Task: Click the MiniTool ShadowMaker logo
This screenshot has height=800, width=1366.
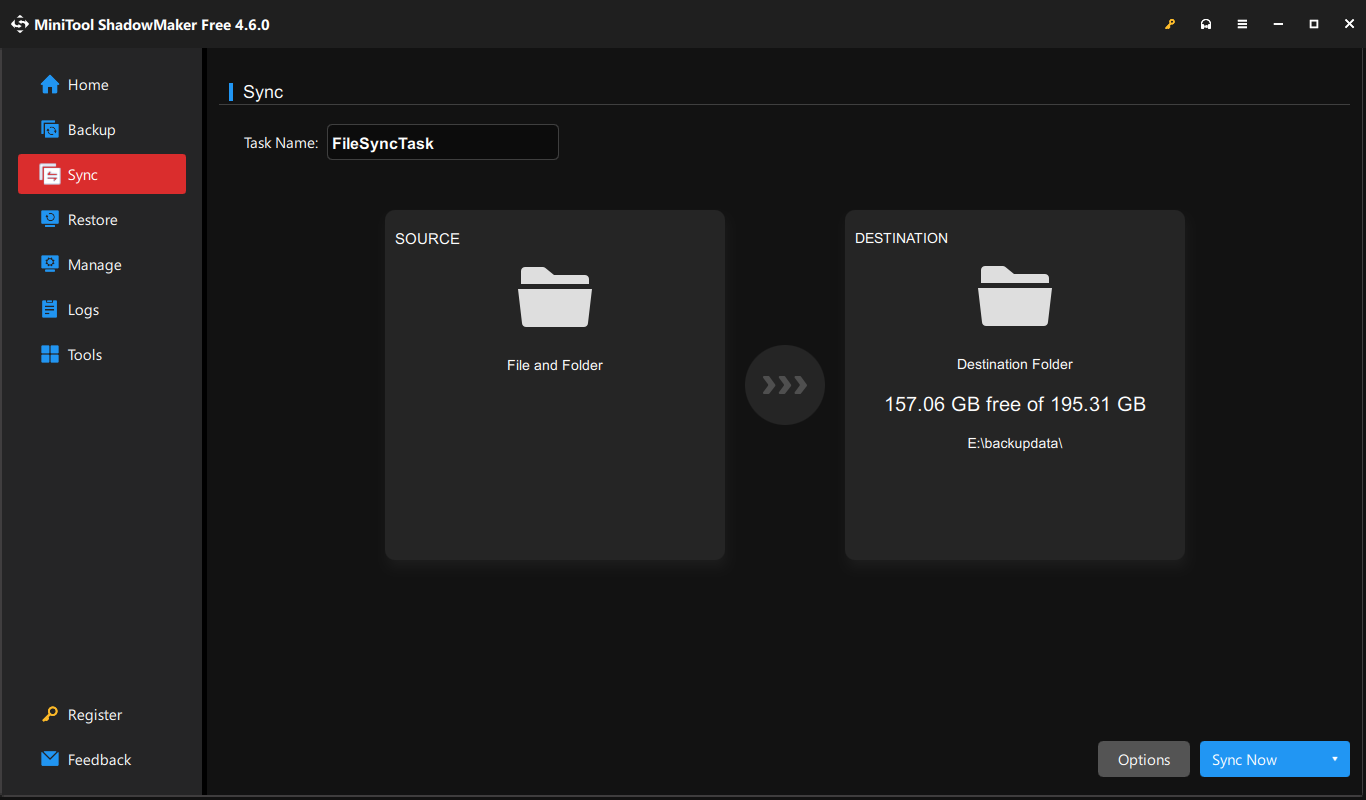Action: pos(20,23)
